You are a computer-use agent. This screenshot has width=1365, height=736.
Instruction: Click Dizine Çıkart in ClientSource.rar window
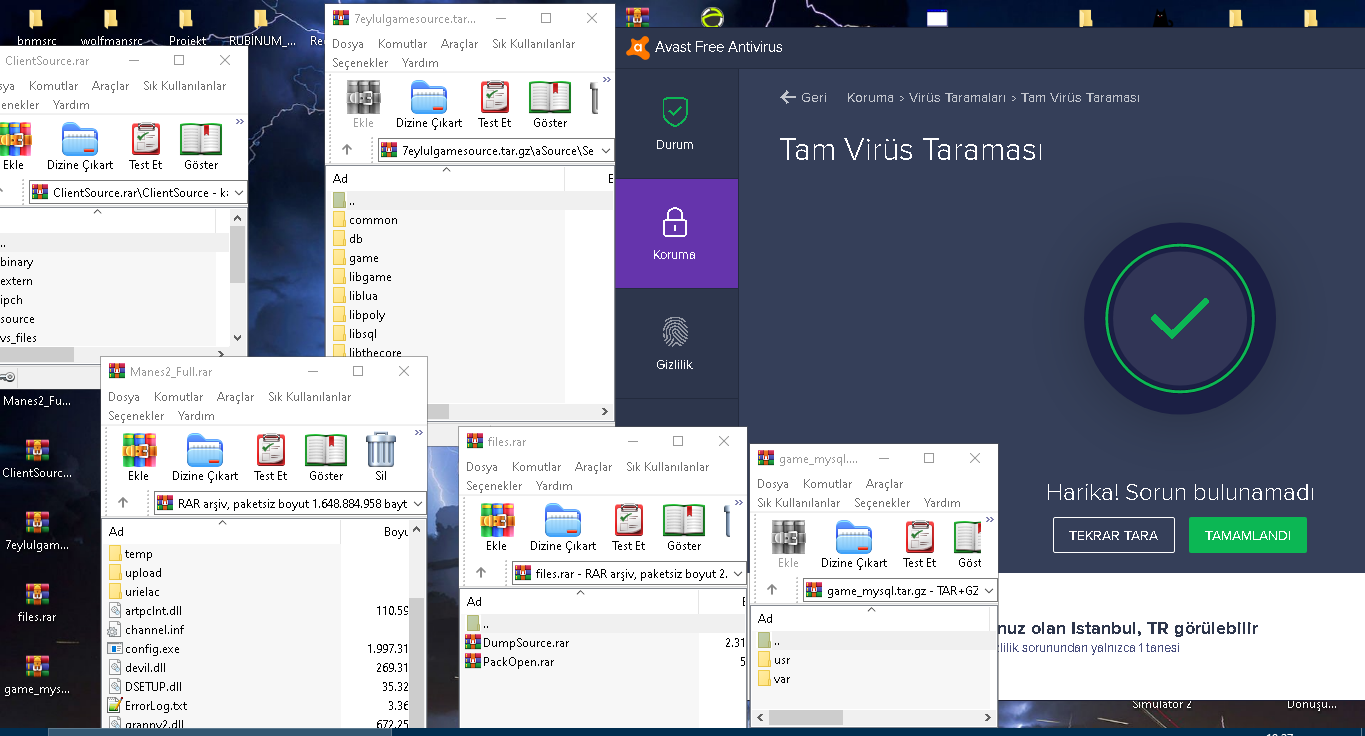[80, 146]
